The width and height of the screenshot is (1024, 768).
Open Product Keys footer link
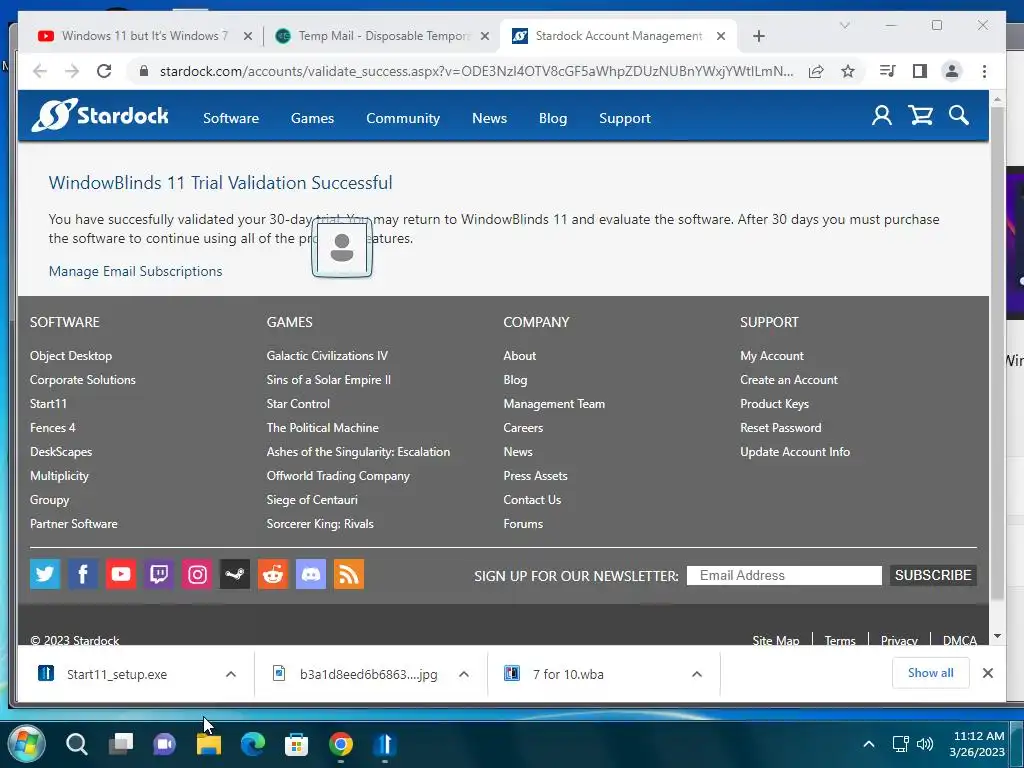click(x=775, y=404)
